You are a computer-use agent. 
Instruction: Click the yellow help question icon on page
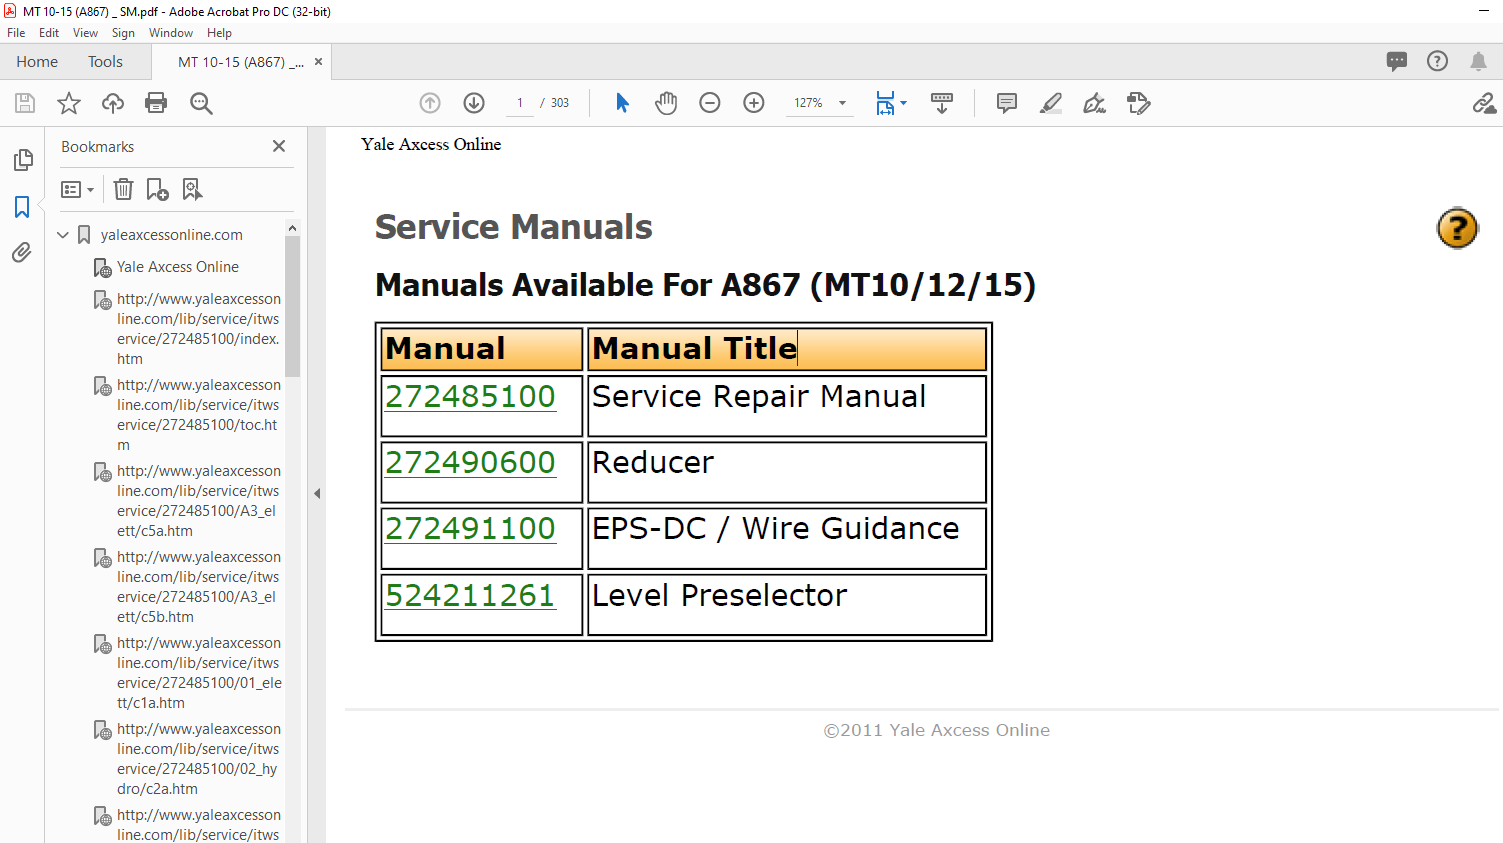[1457, 228]
